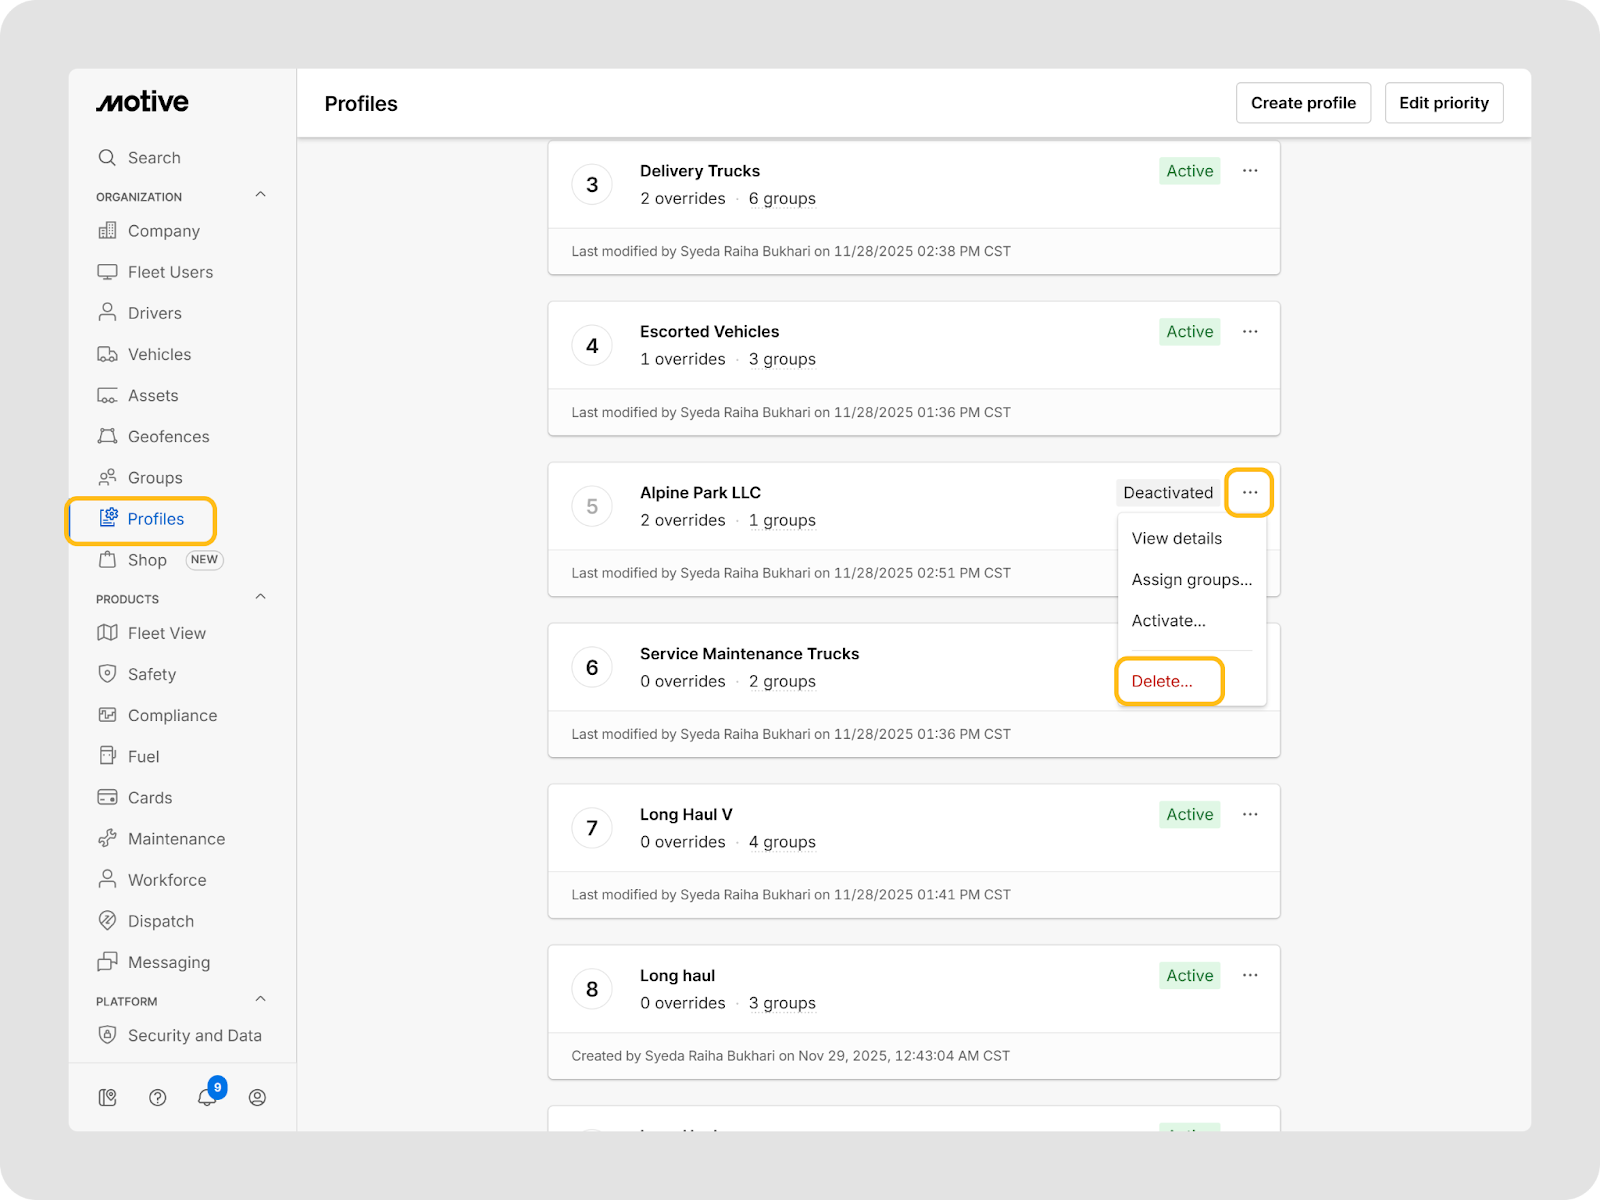Click the Edit priority button
1600x1200 pixels.
(x=1443, y=103)
